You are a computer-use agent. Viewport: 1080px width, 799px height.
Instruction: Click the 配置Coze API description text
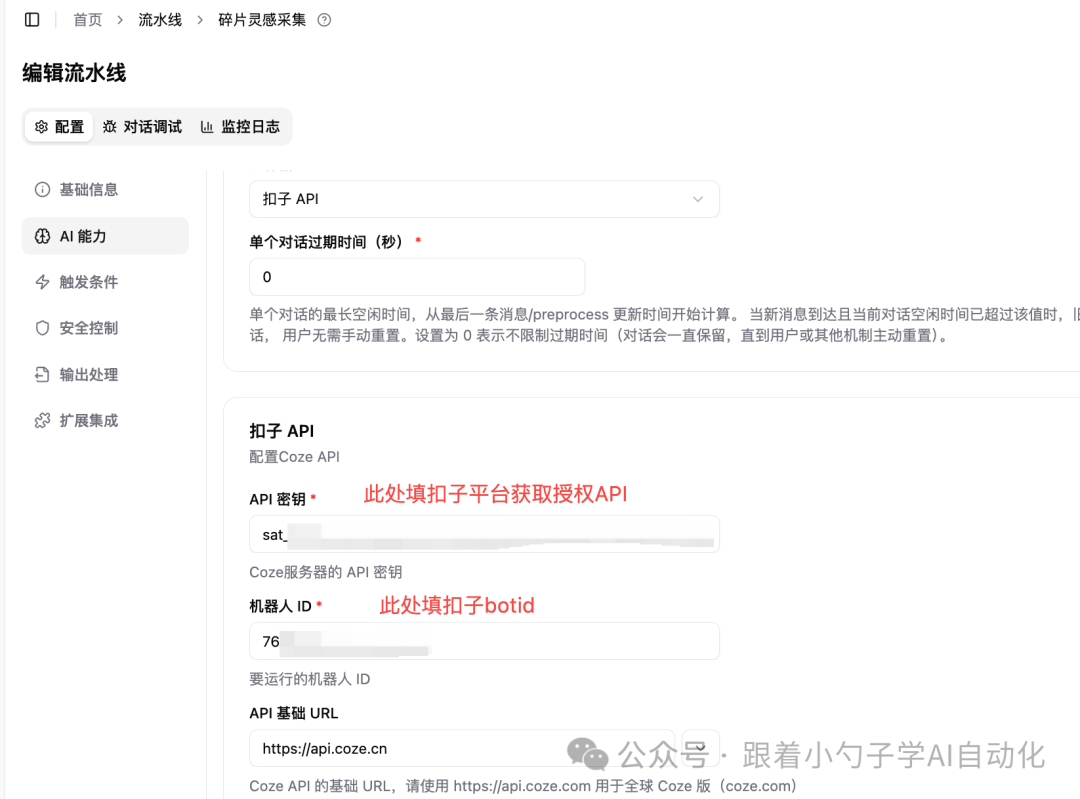click(294, 457)
